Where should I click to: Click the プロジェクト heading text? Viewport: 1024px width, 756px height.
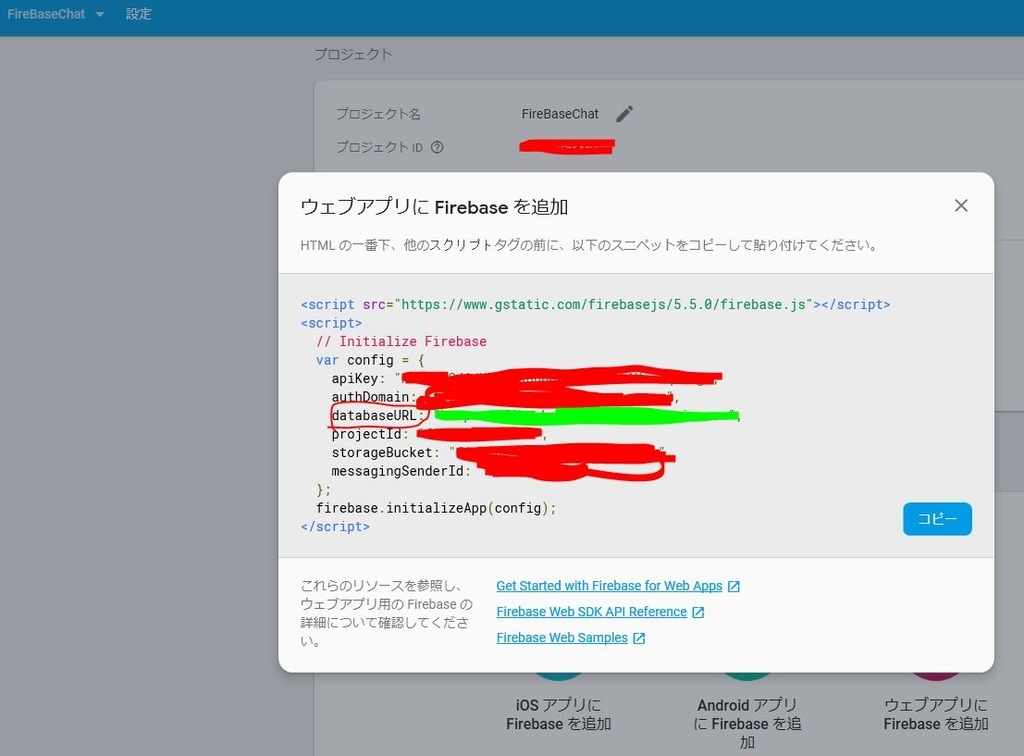click(353, 54)
